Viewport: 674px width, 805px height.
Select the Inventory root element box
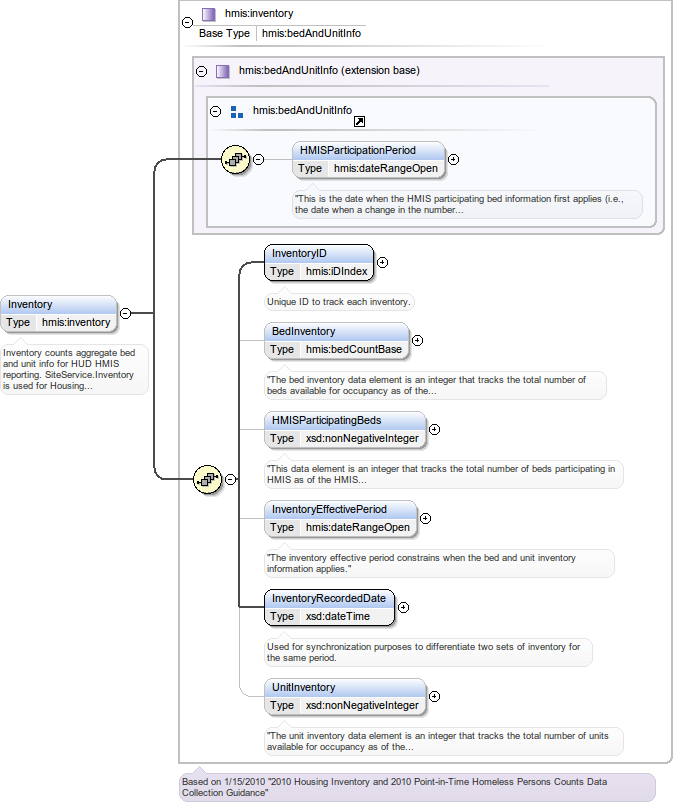59,304
